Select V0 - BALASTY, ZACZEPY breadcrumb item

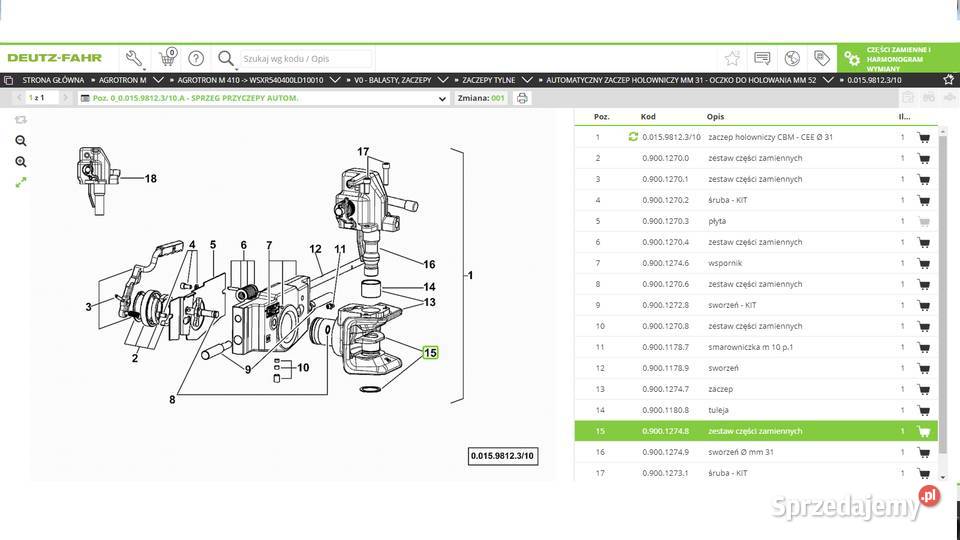tap(392, 79)
